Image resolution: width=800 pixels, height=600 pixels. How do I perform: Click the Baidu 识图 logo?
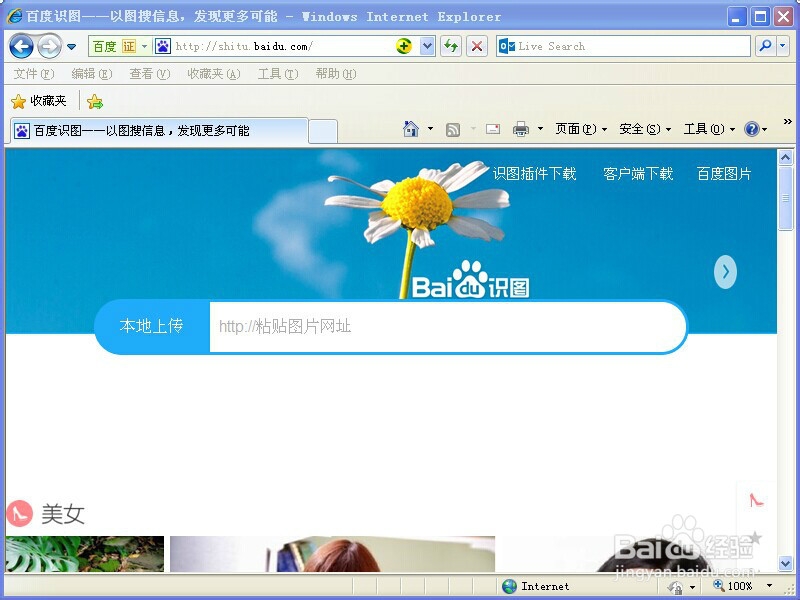point(470,280)
